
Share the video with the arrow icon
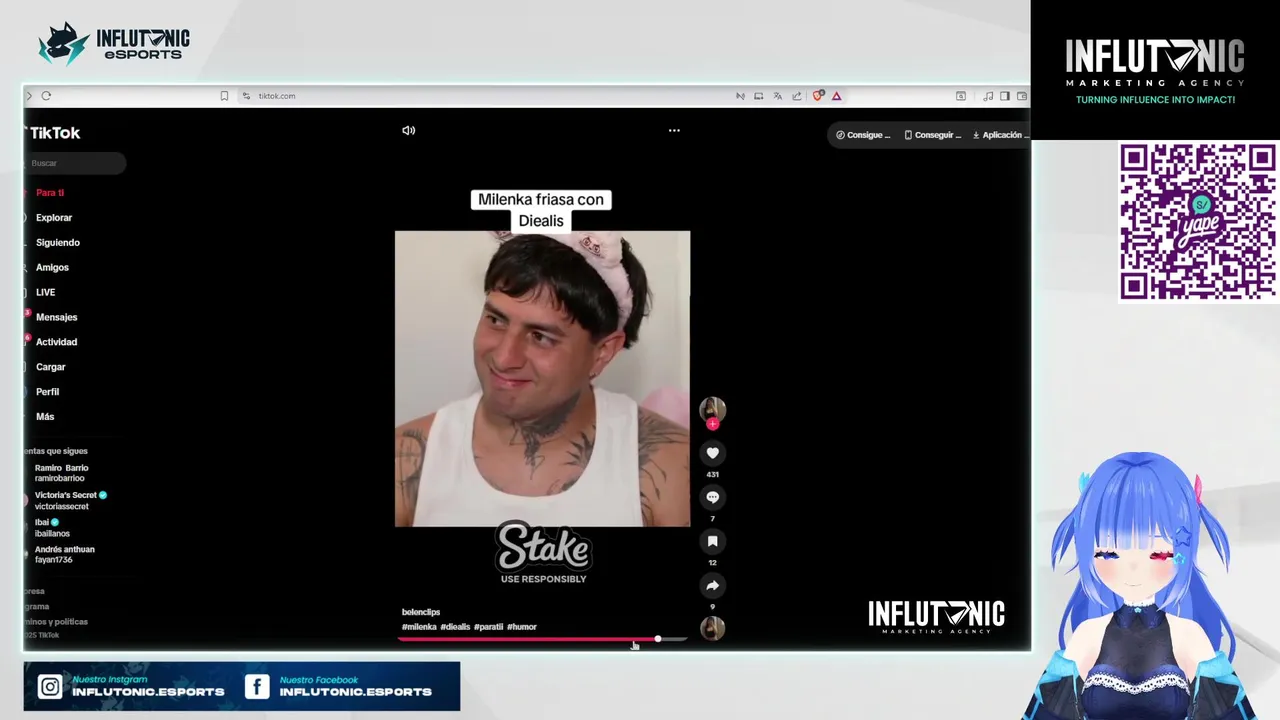[x=712, y=585]
